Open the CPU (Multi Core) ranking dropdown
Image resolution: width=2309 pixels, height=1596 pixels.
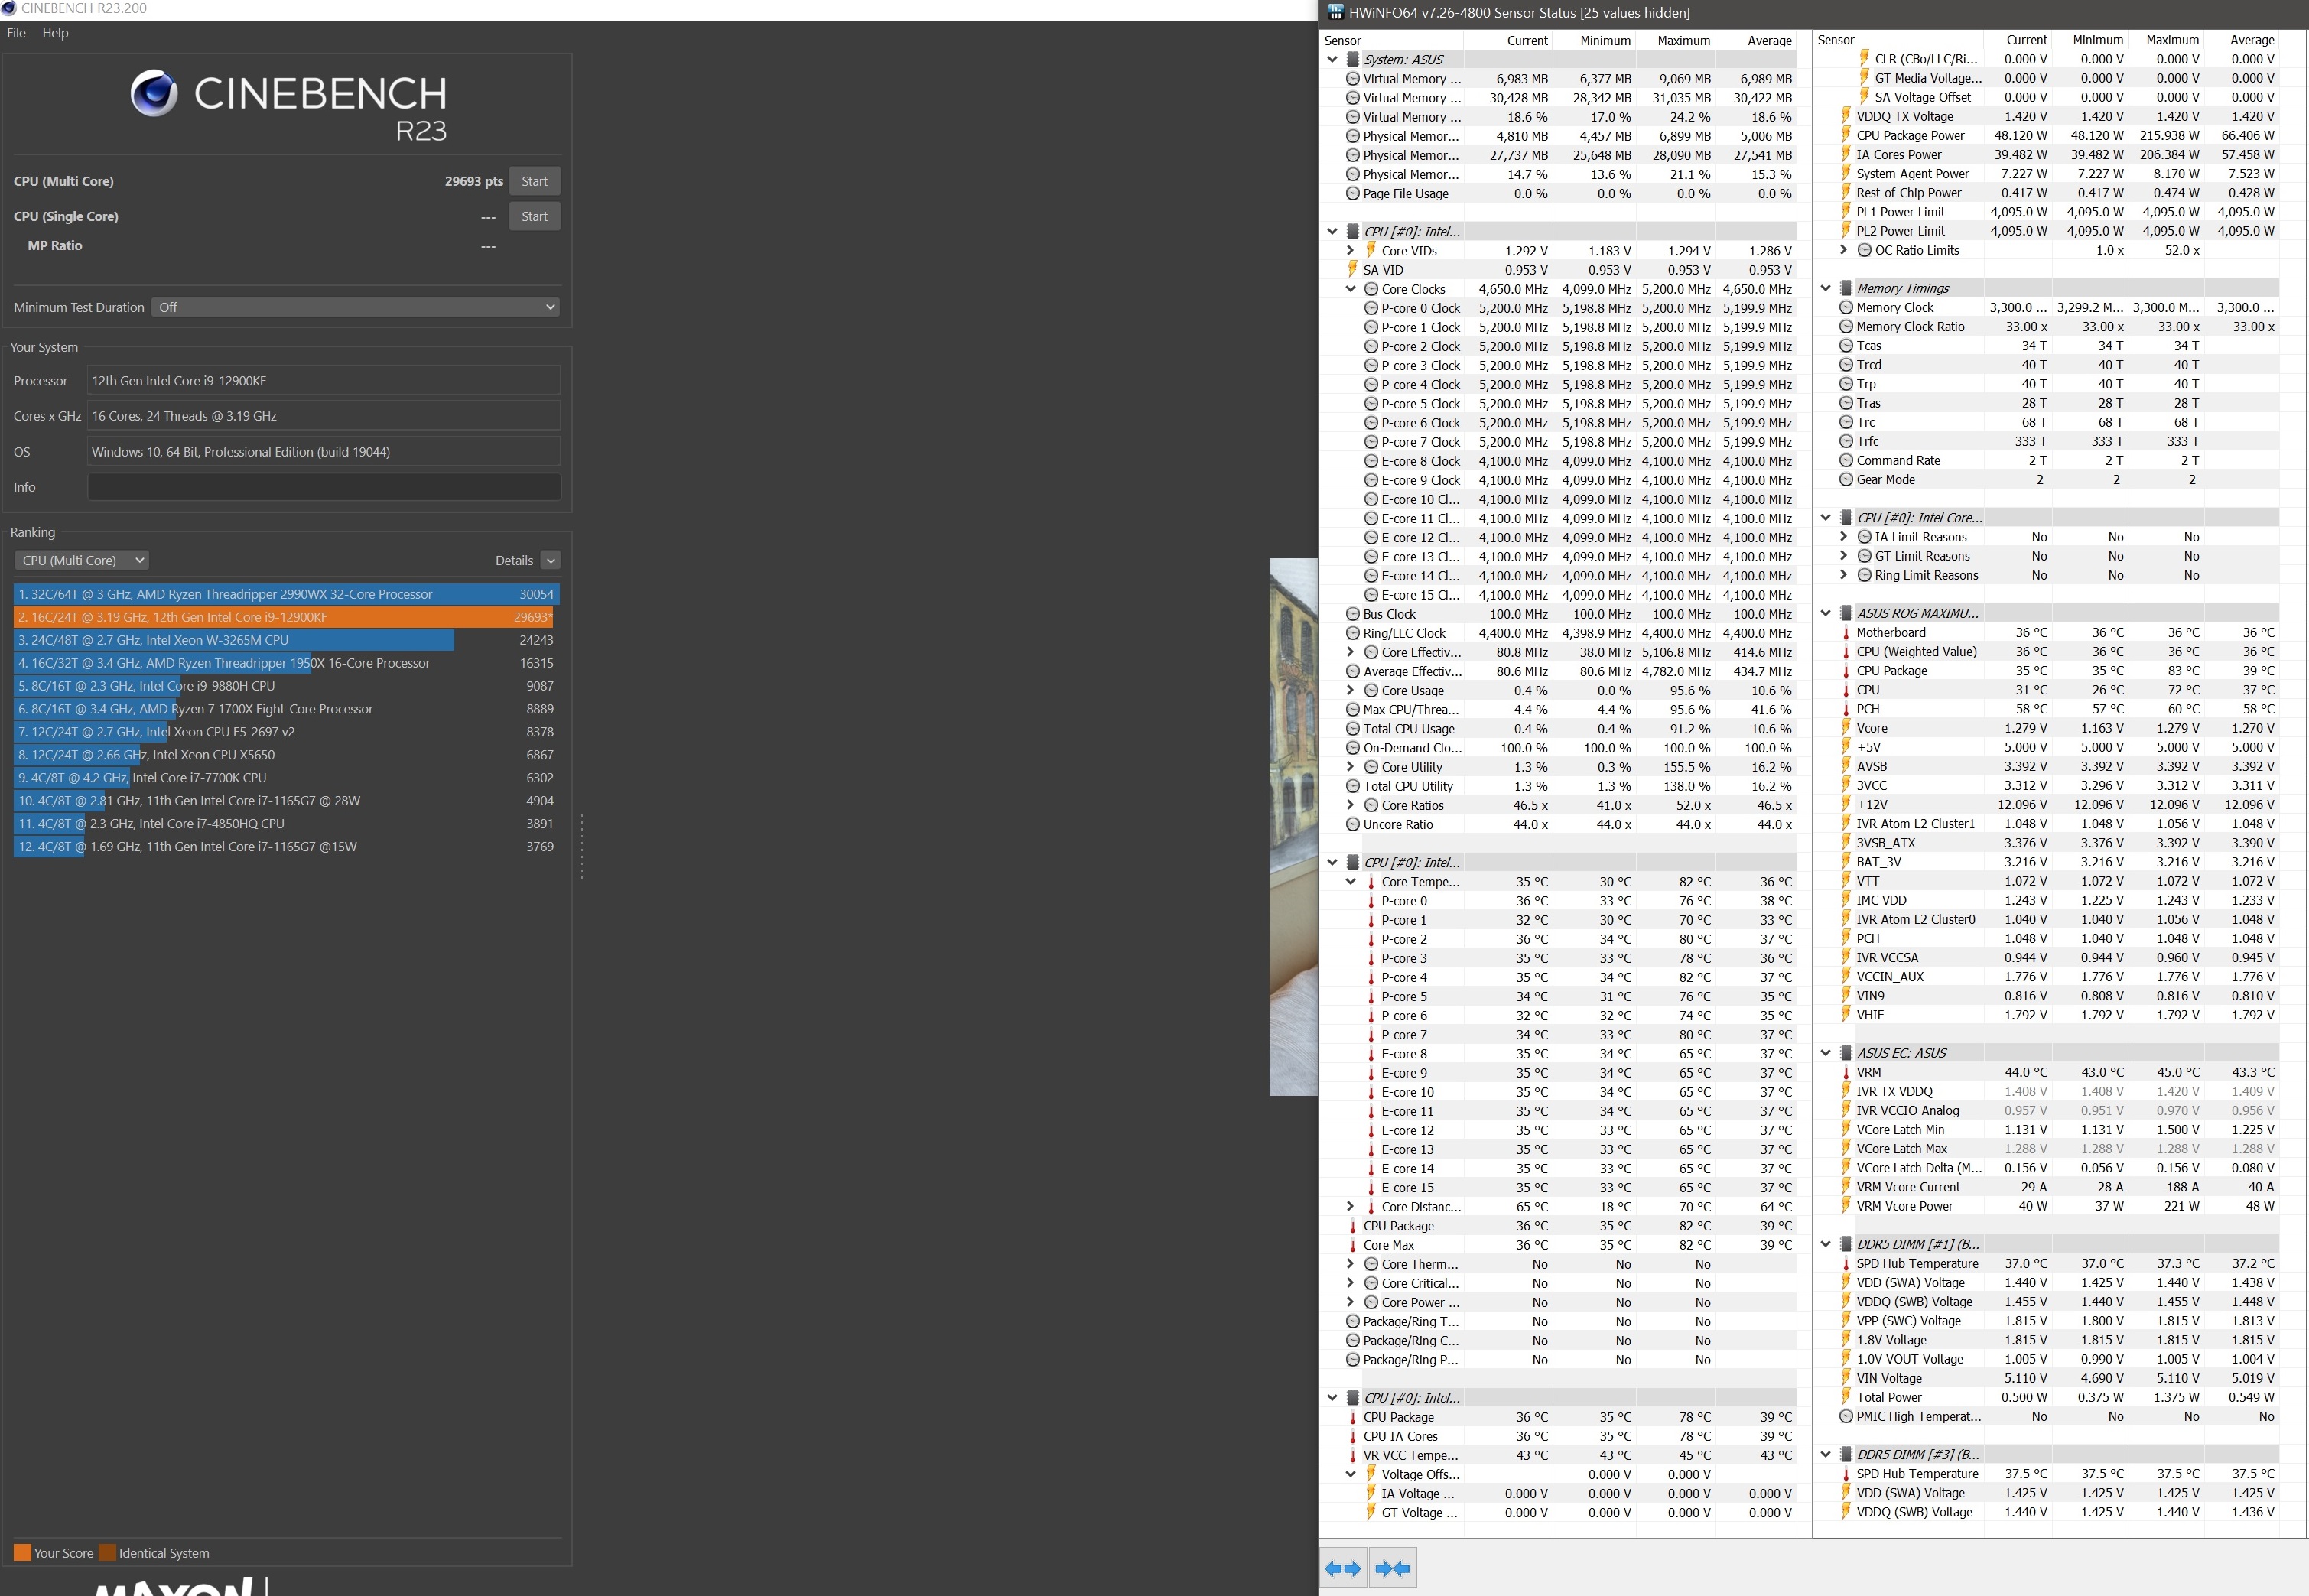point(82,560)
